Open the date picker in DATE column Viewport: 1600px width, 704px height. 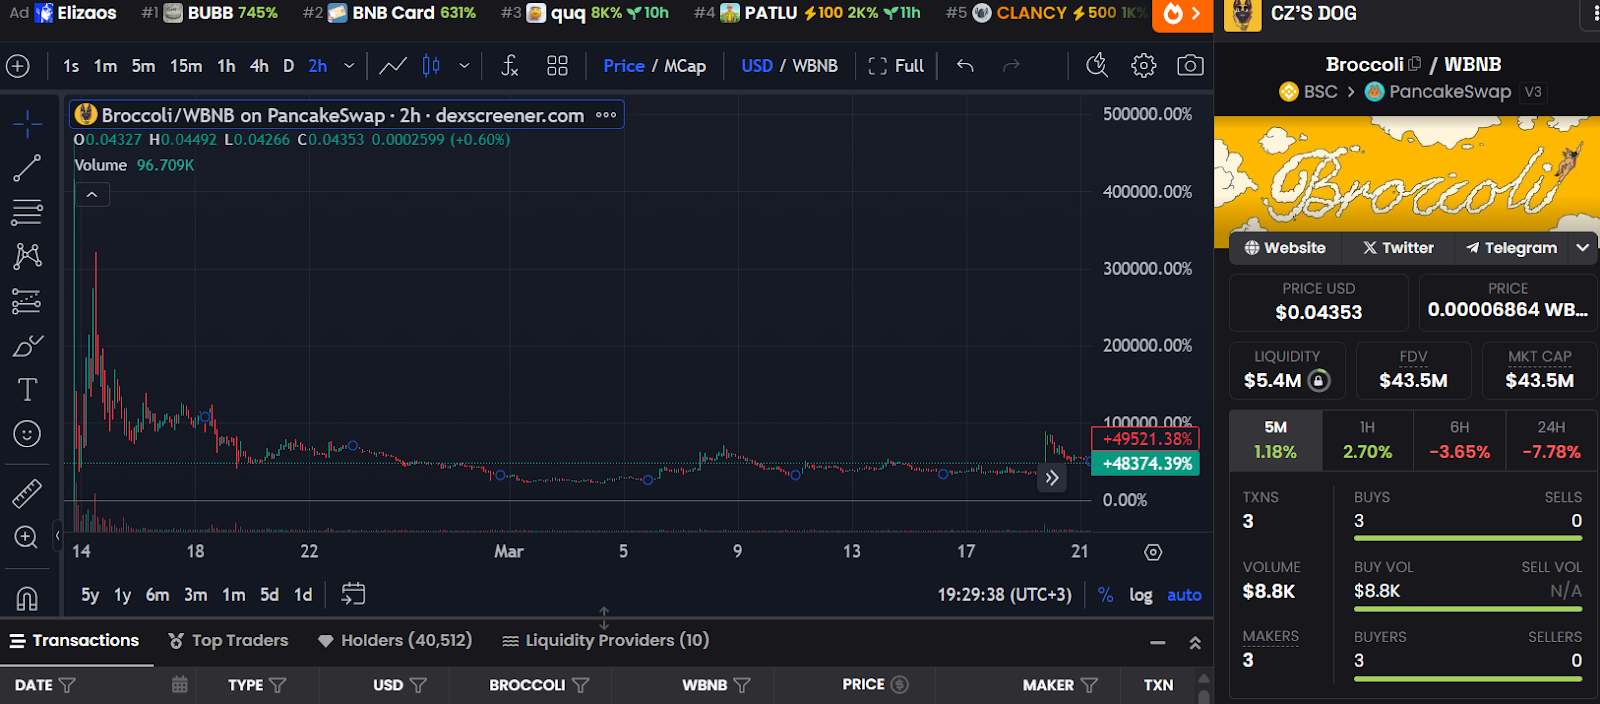180,685
